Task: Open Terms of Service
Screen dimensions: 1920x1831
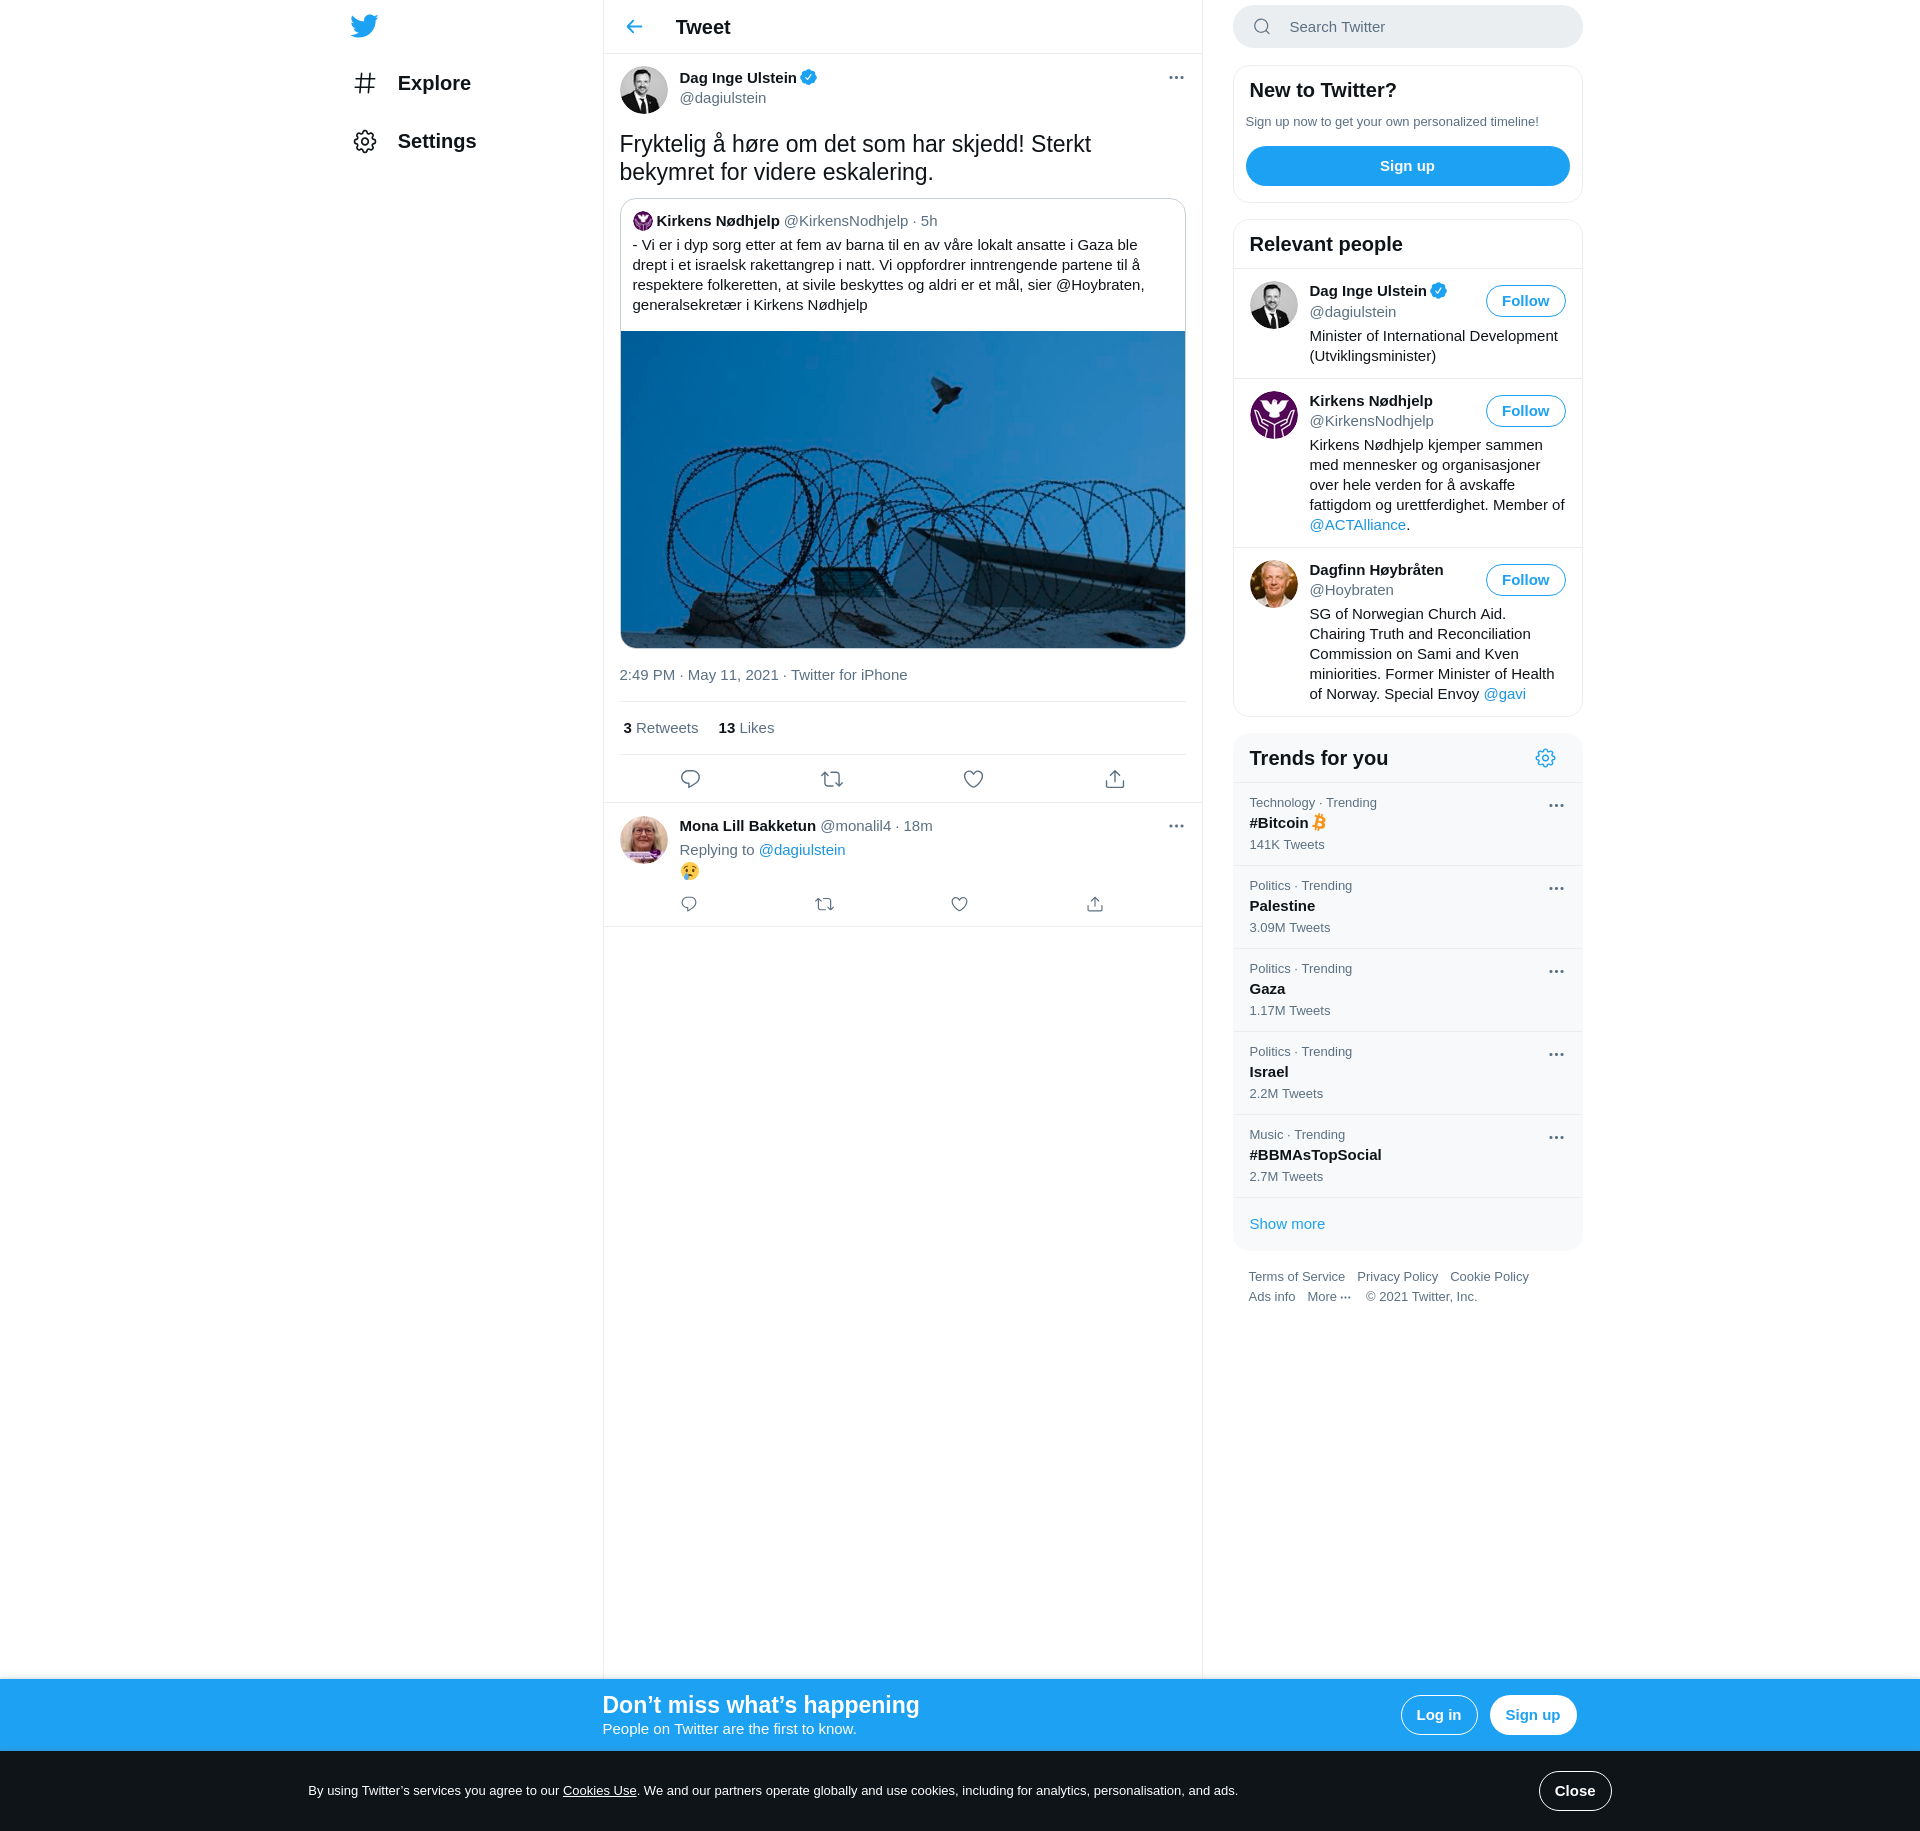Action: [x=1296, y=1277]
